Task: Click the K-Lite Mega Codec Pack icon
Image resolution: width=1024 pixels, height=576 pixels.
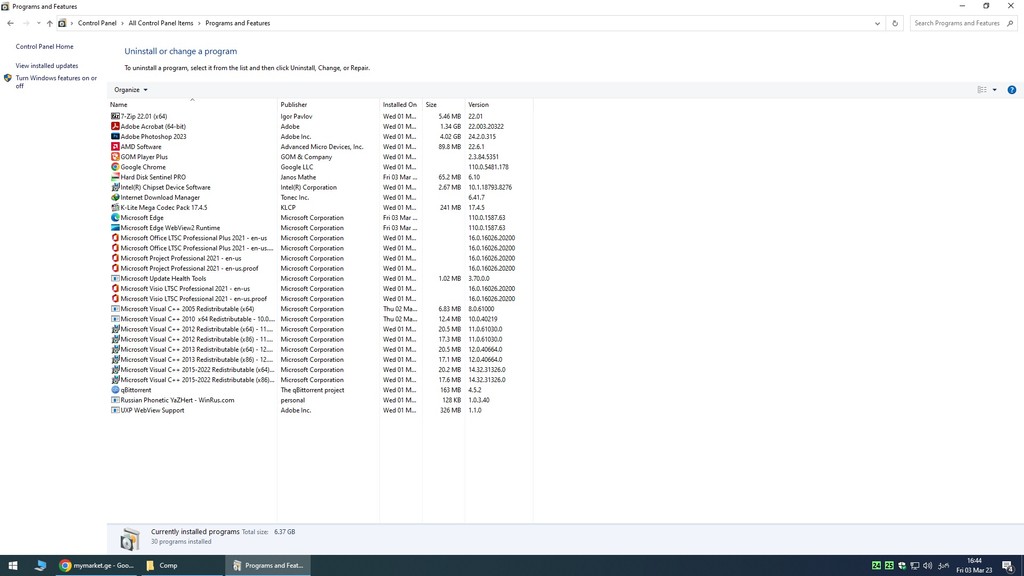Action: (115, 208)
